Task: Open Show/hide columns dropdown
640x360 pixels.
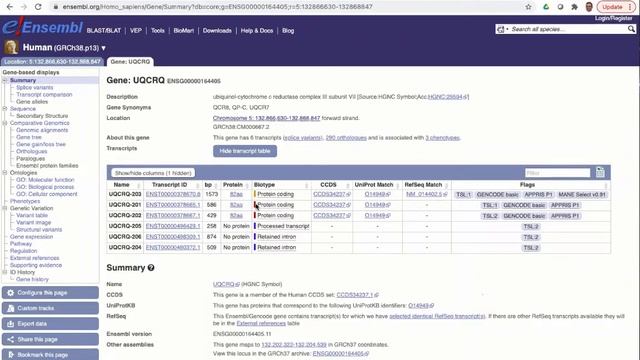Action: [153, 173]
